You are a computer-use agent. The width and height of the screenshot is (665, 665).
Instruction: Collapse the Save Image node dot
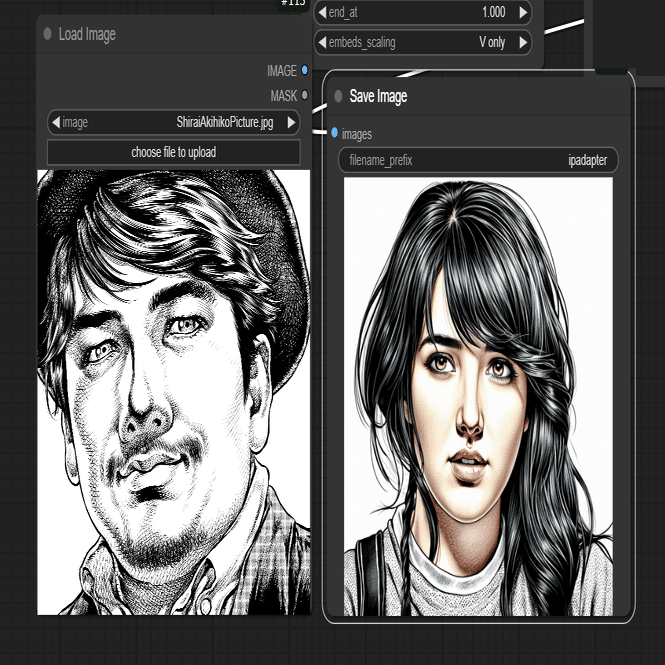pyautogui.click(x=338, y=96)
